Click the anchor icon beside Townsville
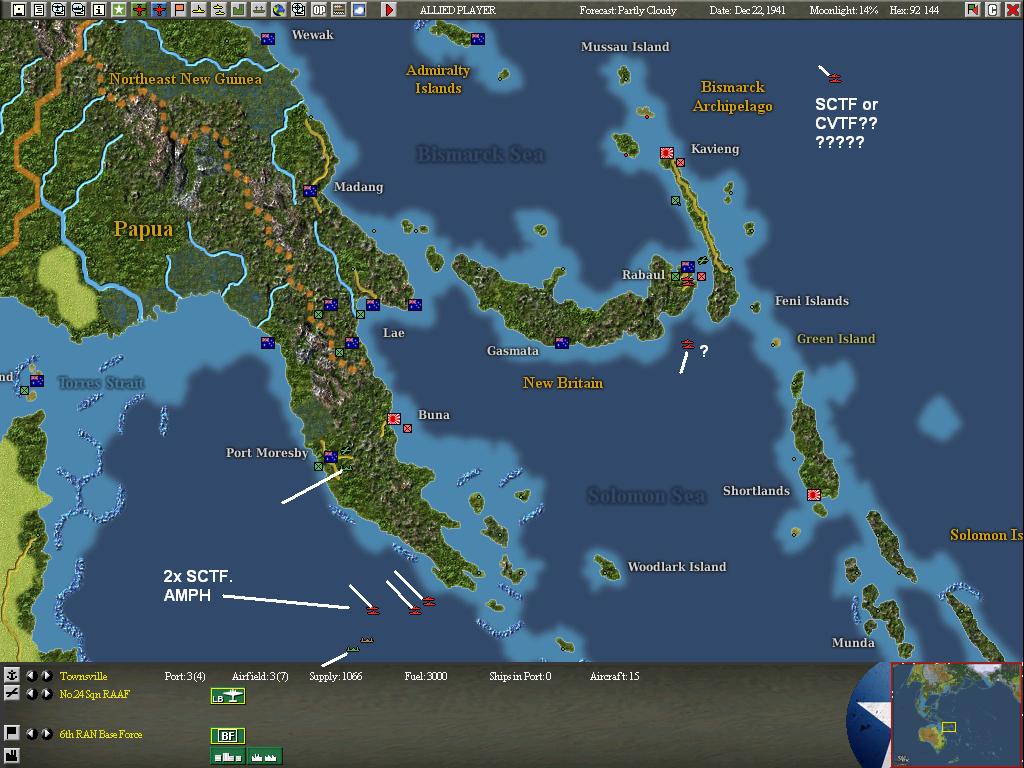 click(11, 675)
